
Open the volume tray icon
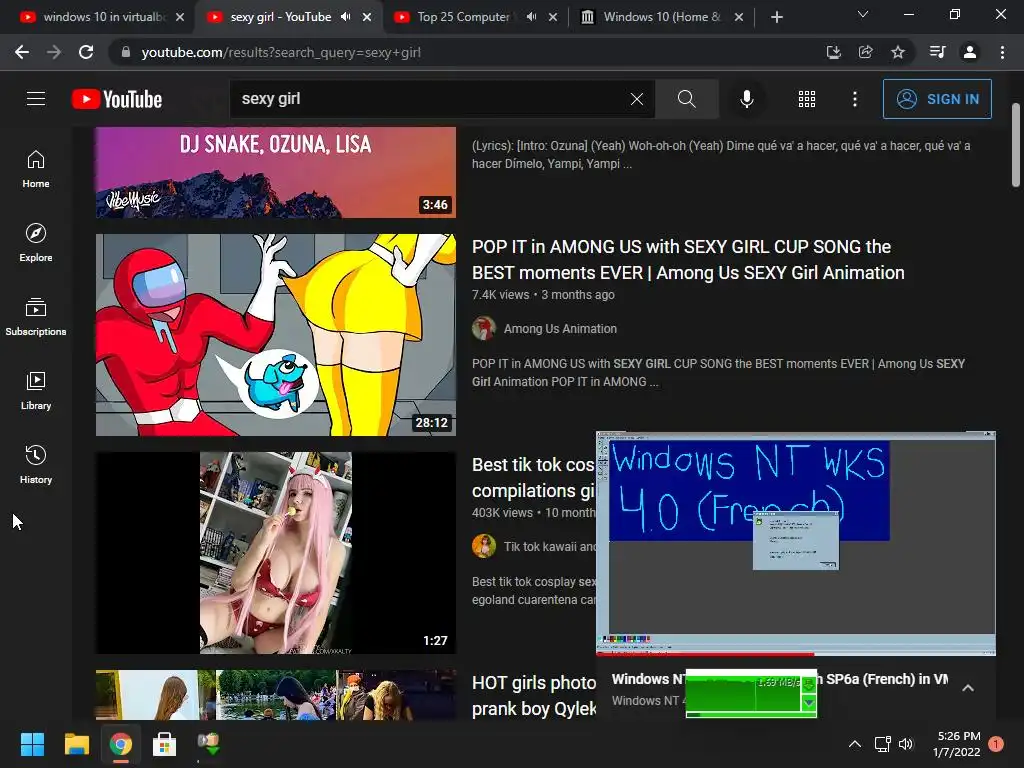coord(906,744)
